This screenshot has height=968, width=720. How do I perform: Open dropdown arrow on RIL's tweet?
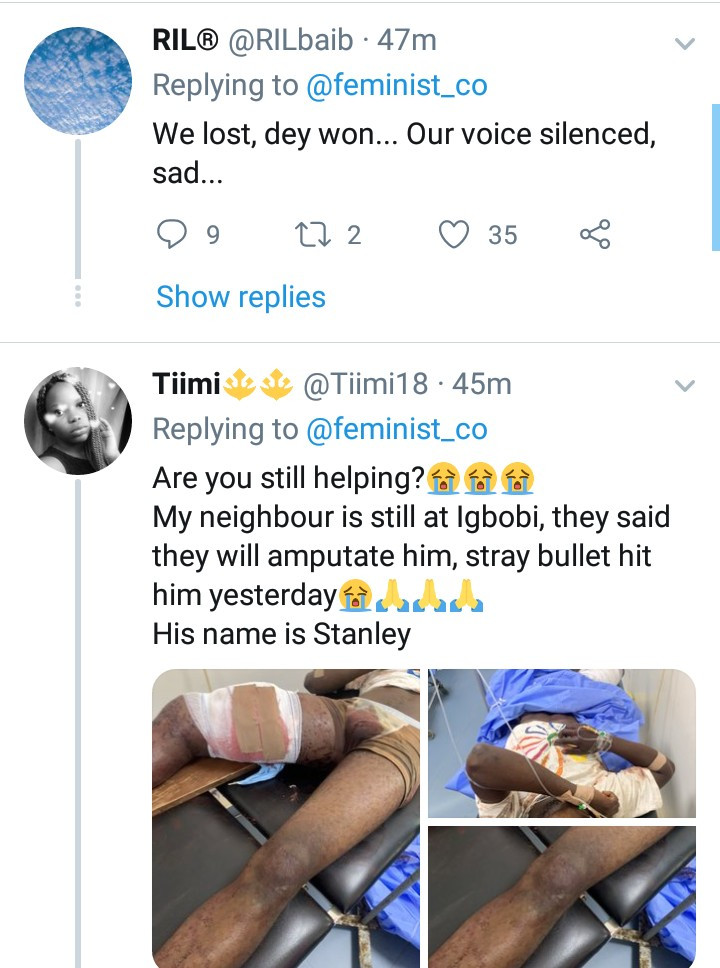pos(685,43)
